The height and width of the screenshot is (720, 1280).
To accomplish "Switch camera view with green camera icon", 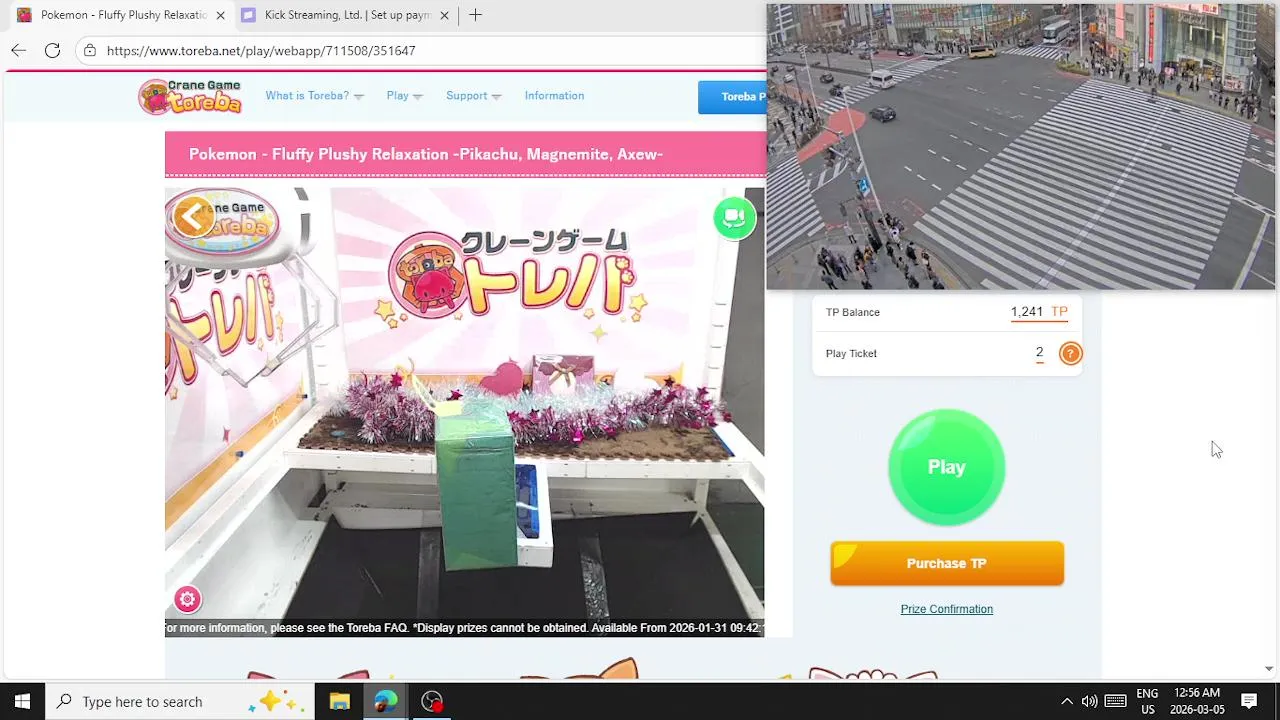I will click(x=734, y=218).
